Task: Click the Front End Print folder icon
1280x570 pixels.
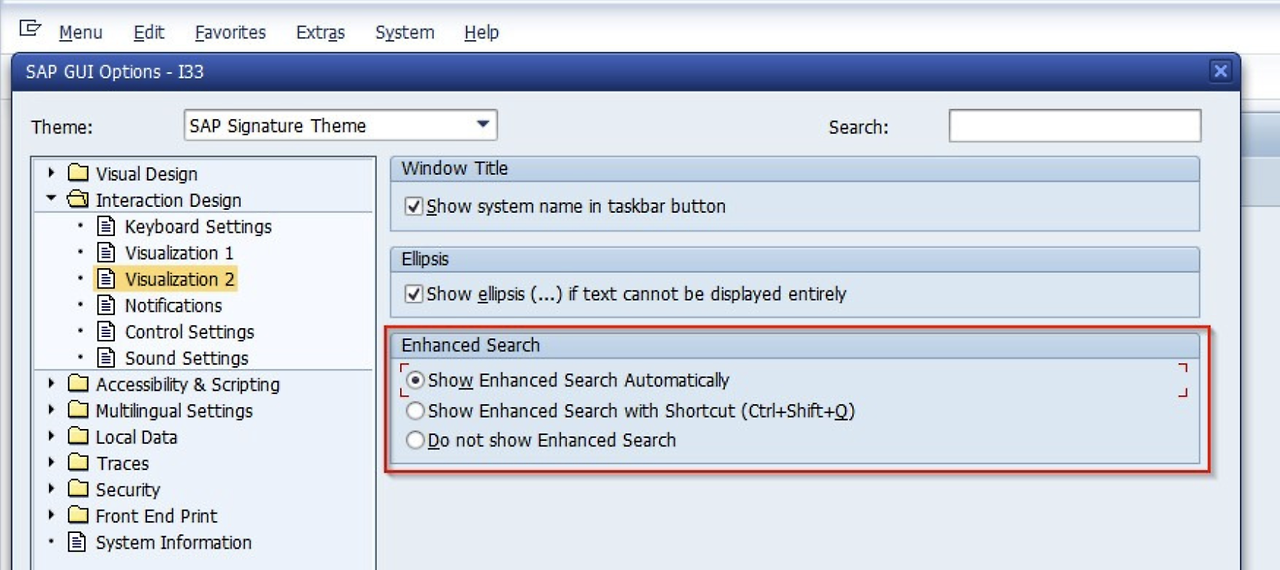Action: coord(78,515)
